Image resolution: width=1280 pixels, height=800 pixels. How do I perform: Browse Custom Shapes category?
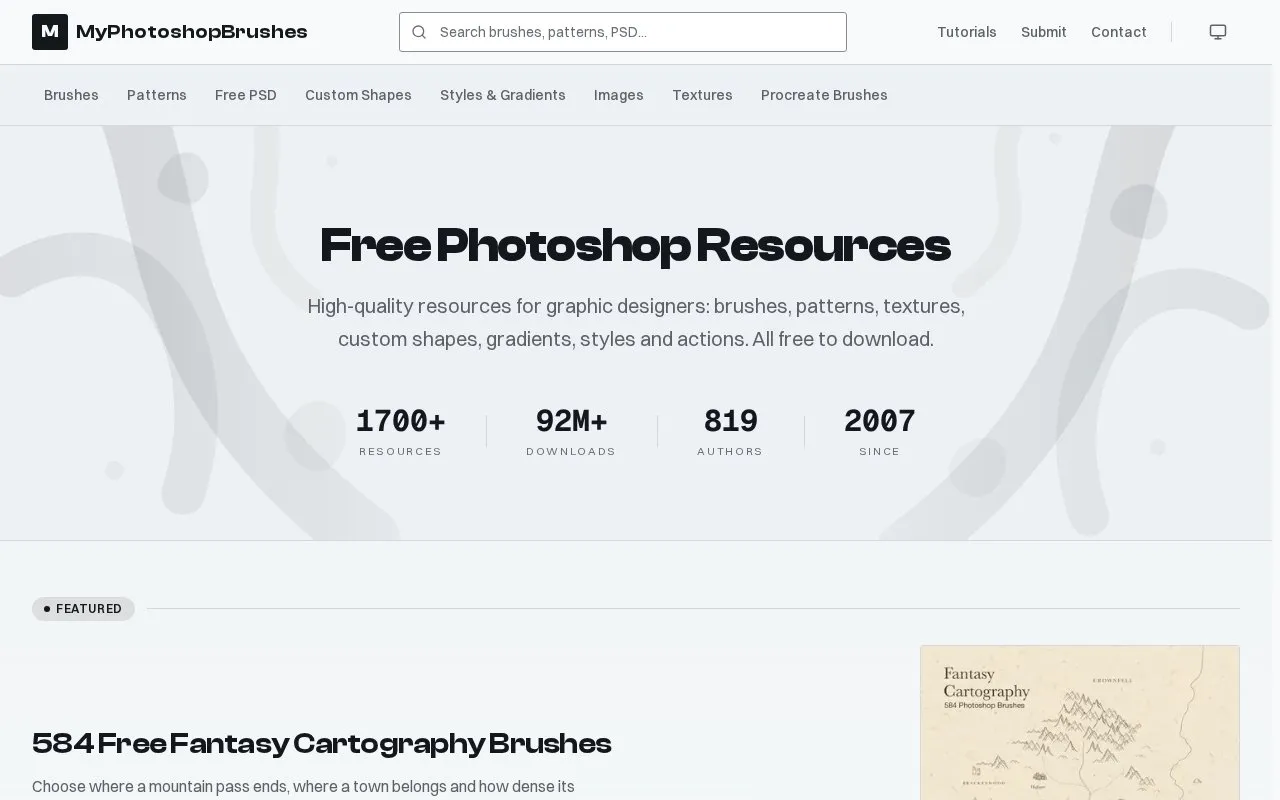[x=358, y=95]
